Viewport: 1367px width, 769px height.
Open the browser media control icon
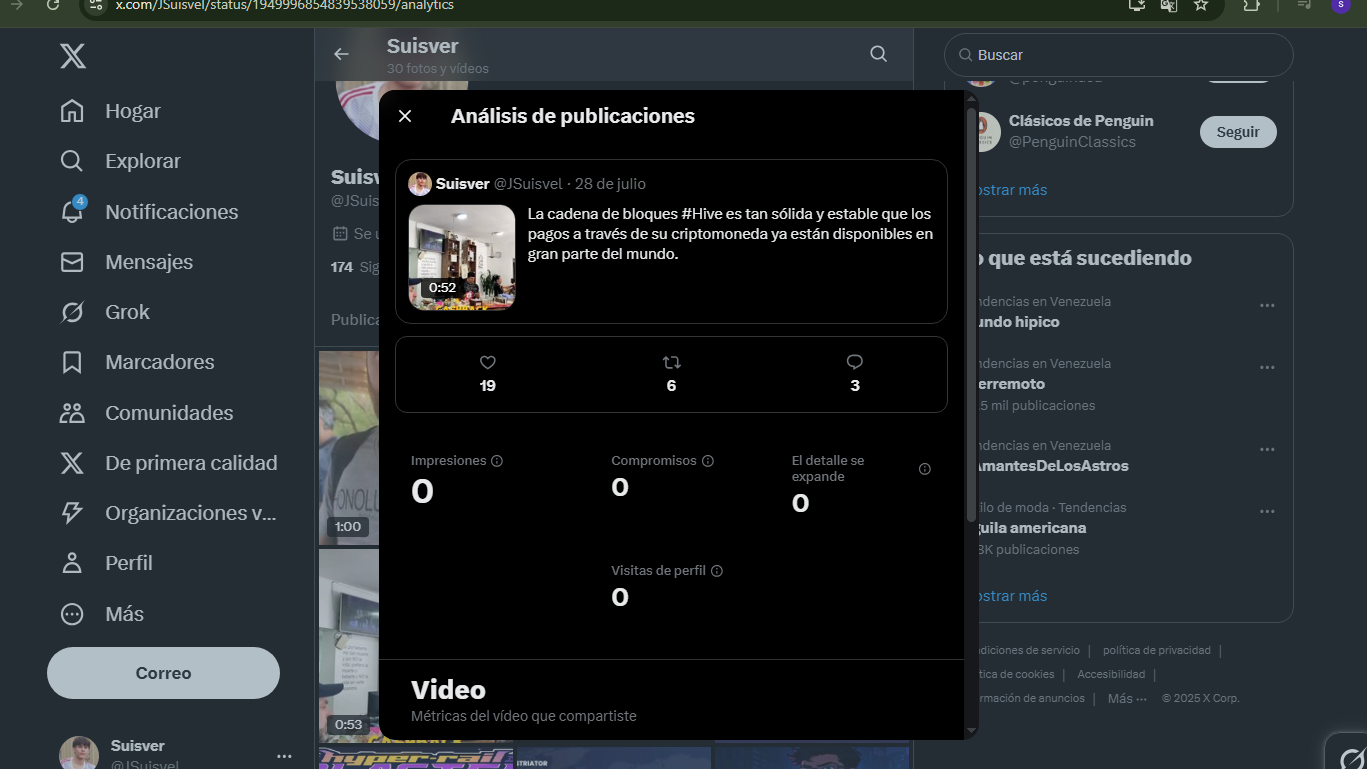(1304, 5)
